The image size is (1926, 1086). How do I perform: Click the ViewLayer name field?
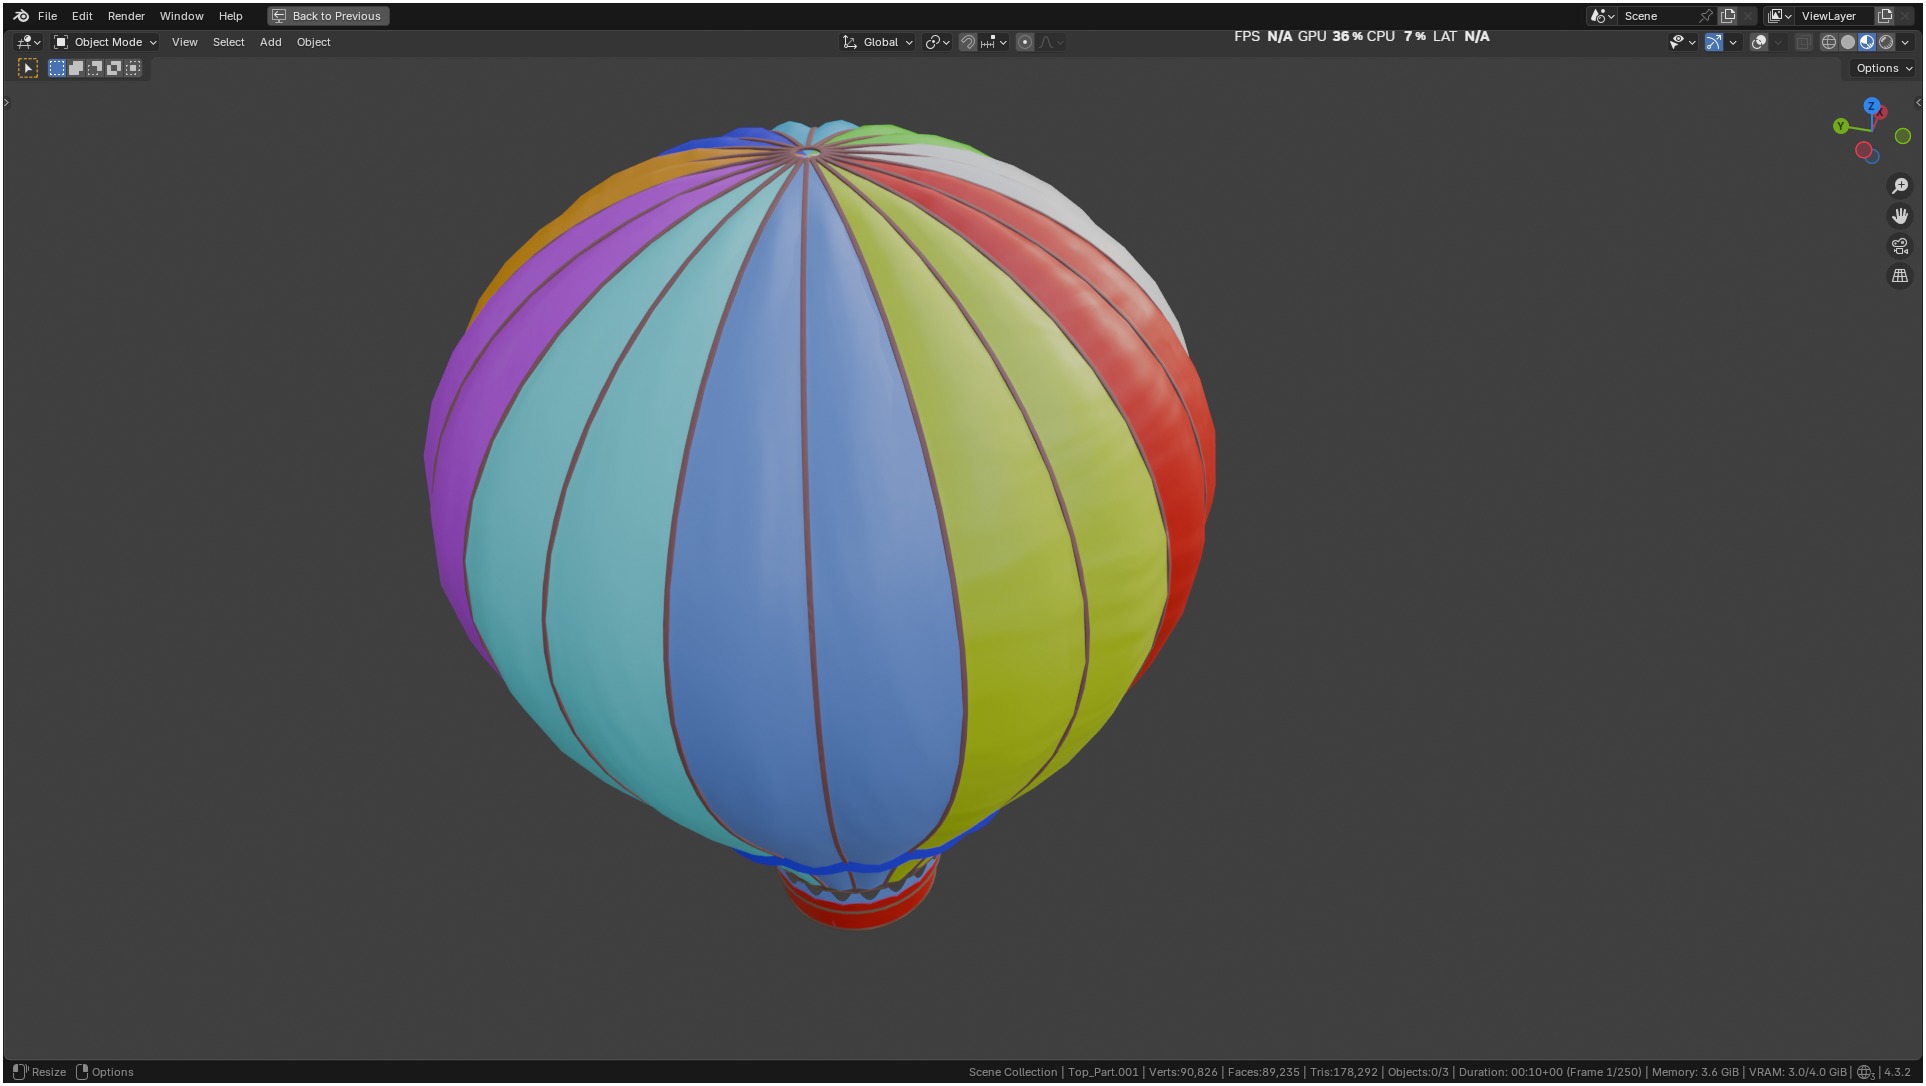(x=1836, y=16)
